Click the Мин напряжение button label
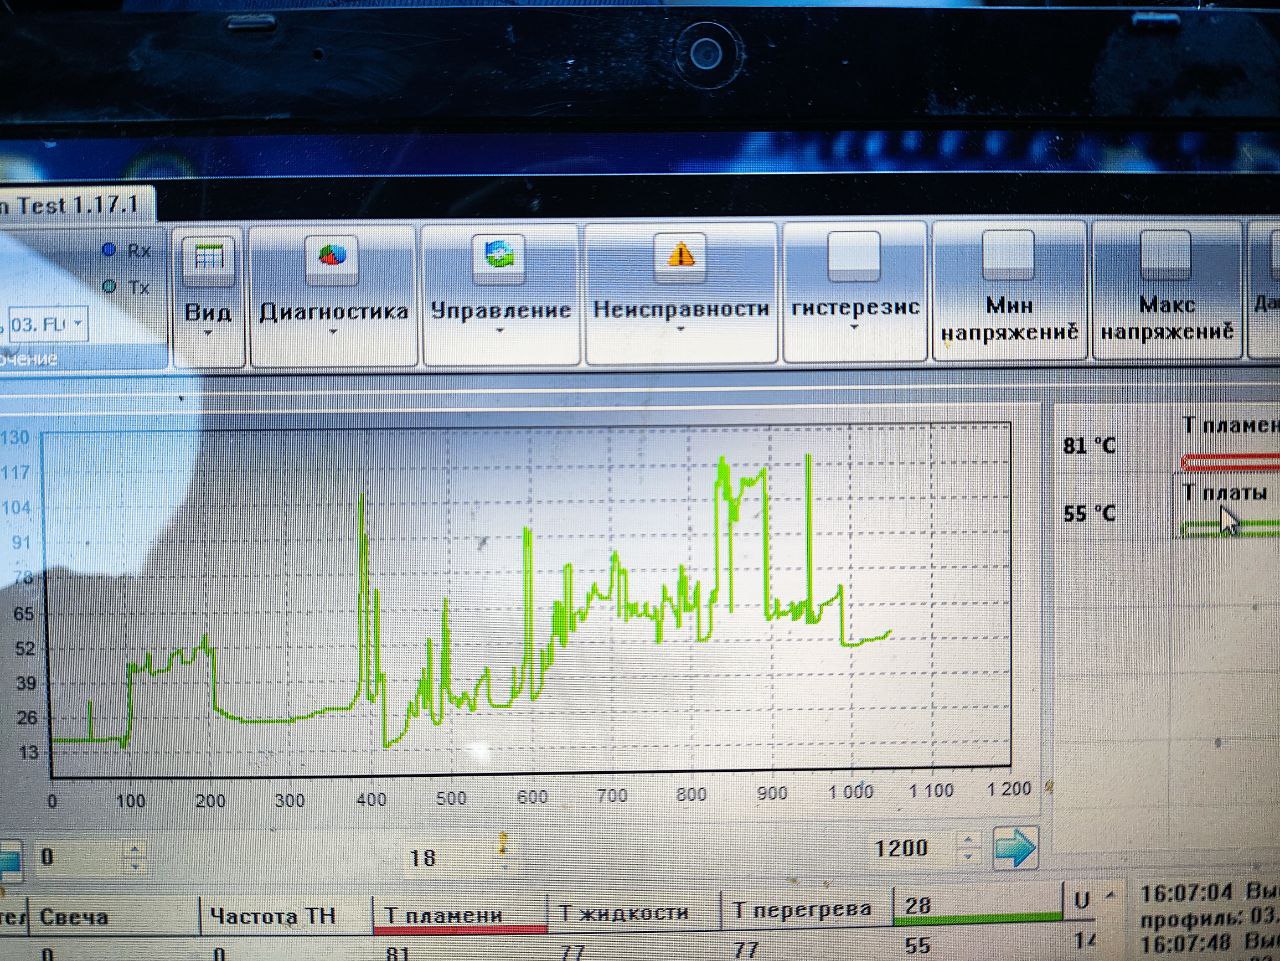 pos(1009,318)
